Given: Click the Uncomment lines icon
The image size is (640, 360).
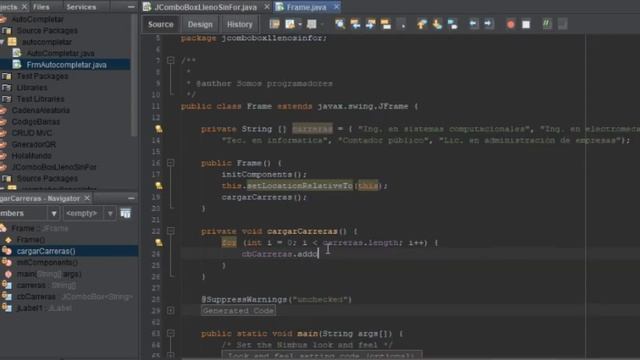Looking at the screenshot, I should (x=562, y=24).
